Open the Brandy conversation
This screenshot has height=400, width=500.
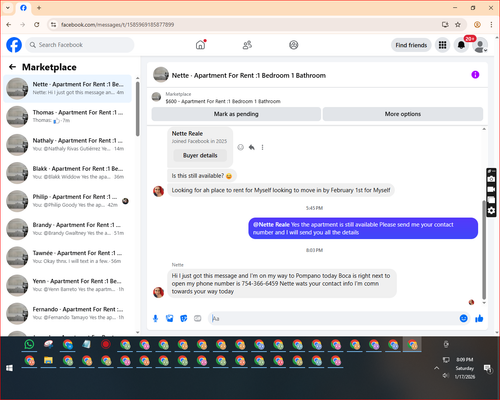pyautogui.click(x=68, y=229)
